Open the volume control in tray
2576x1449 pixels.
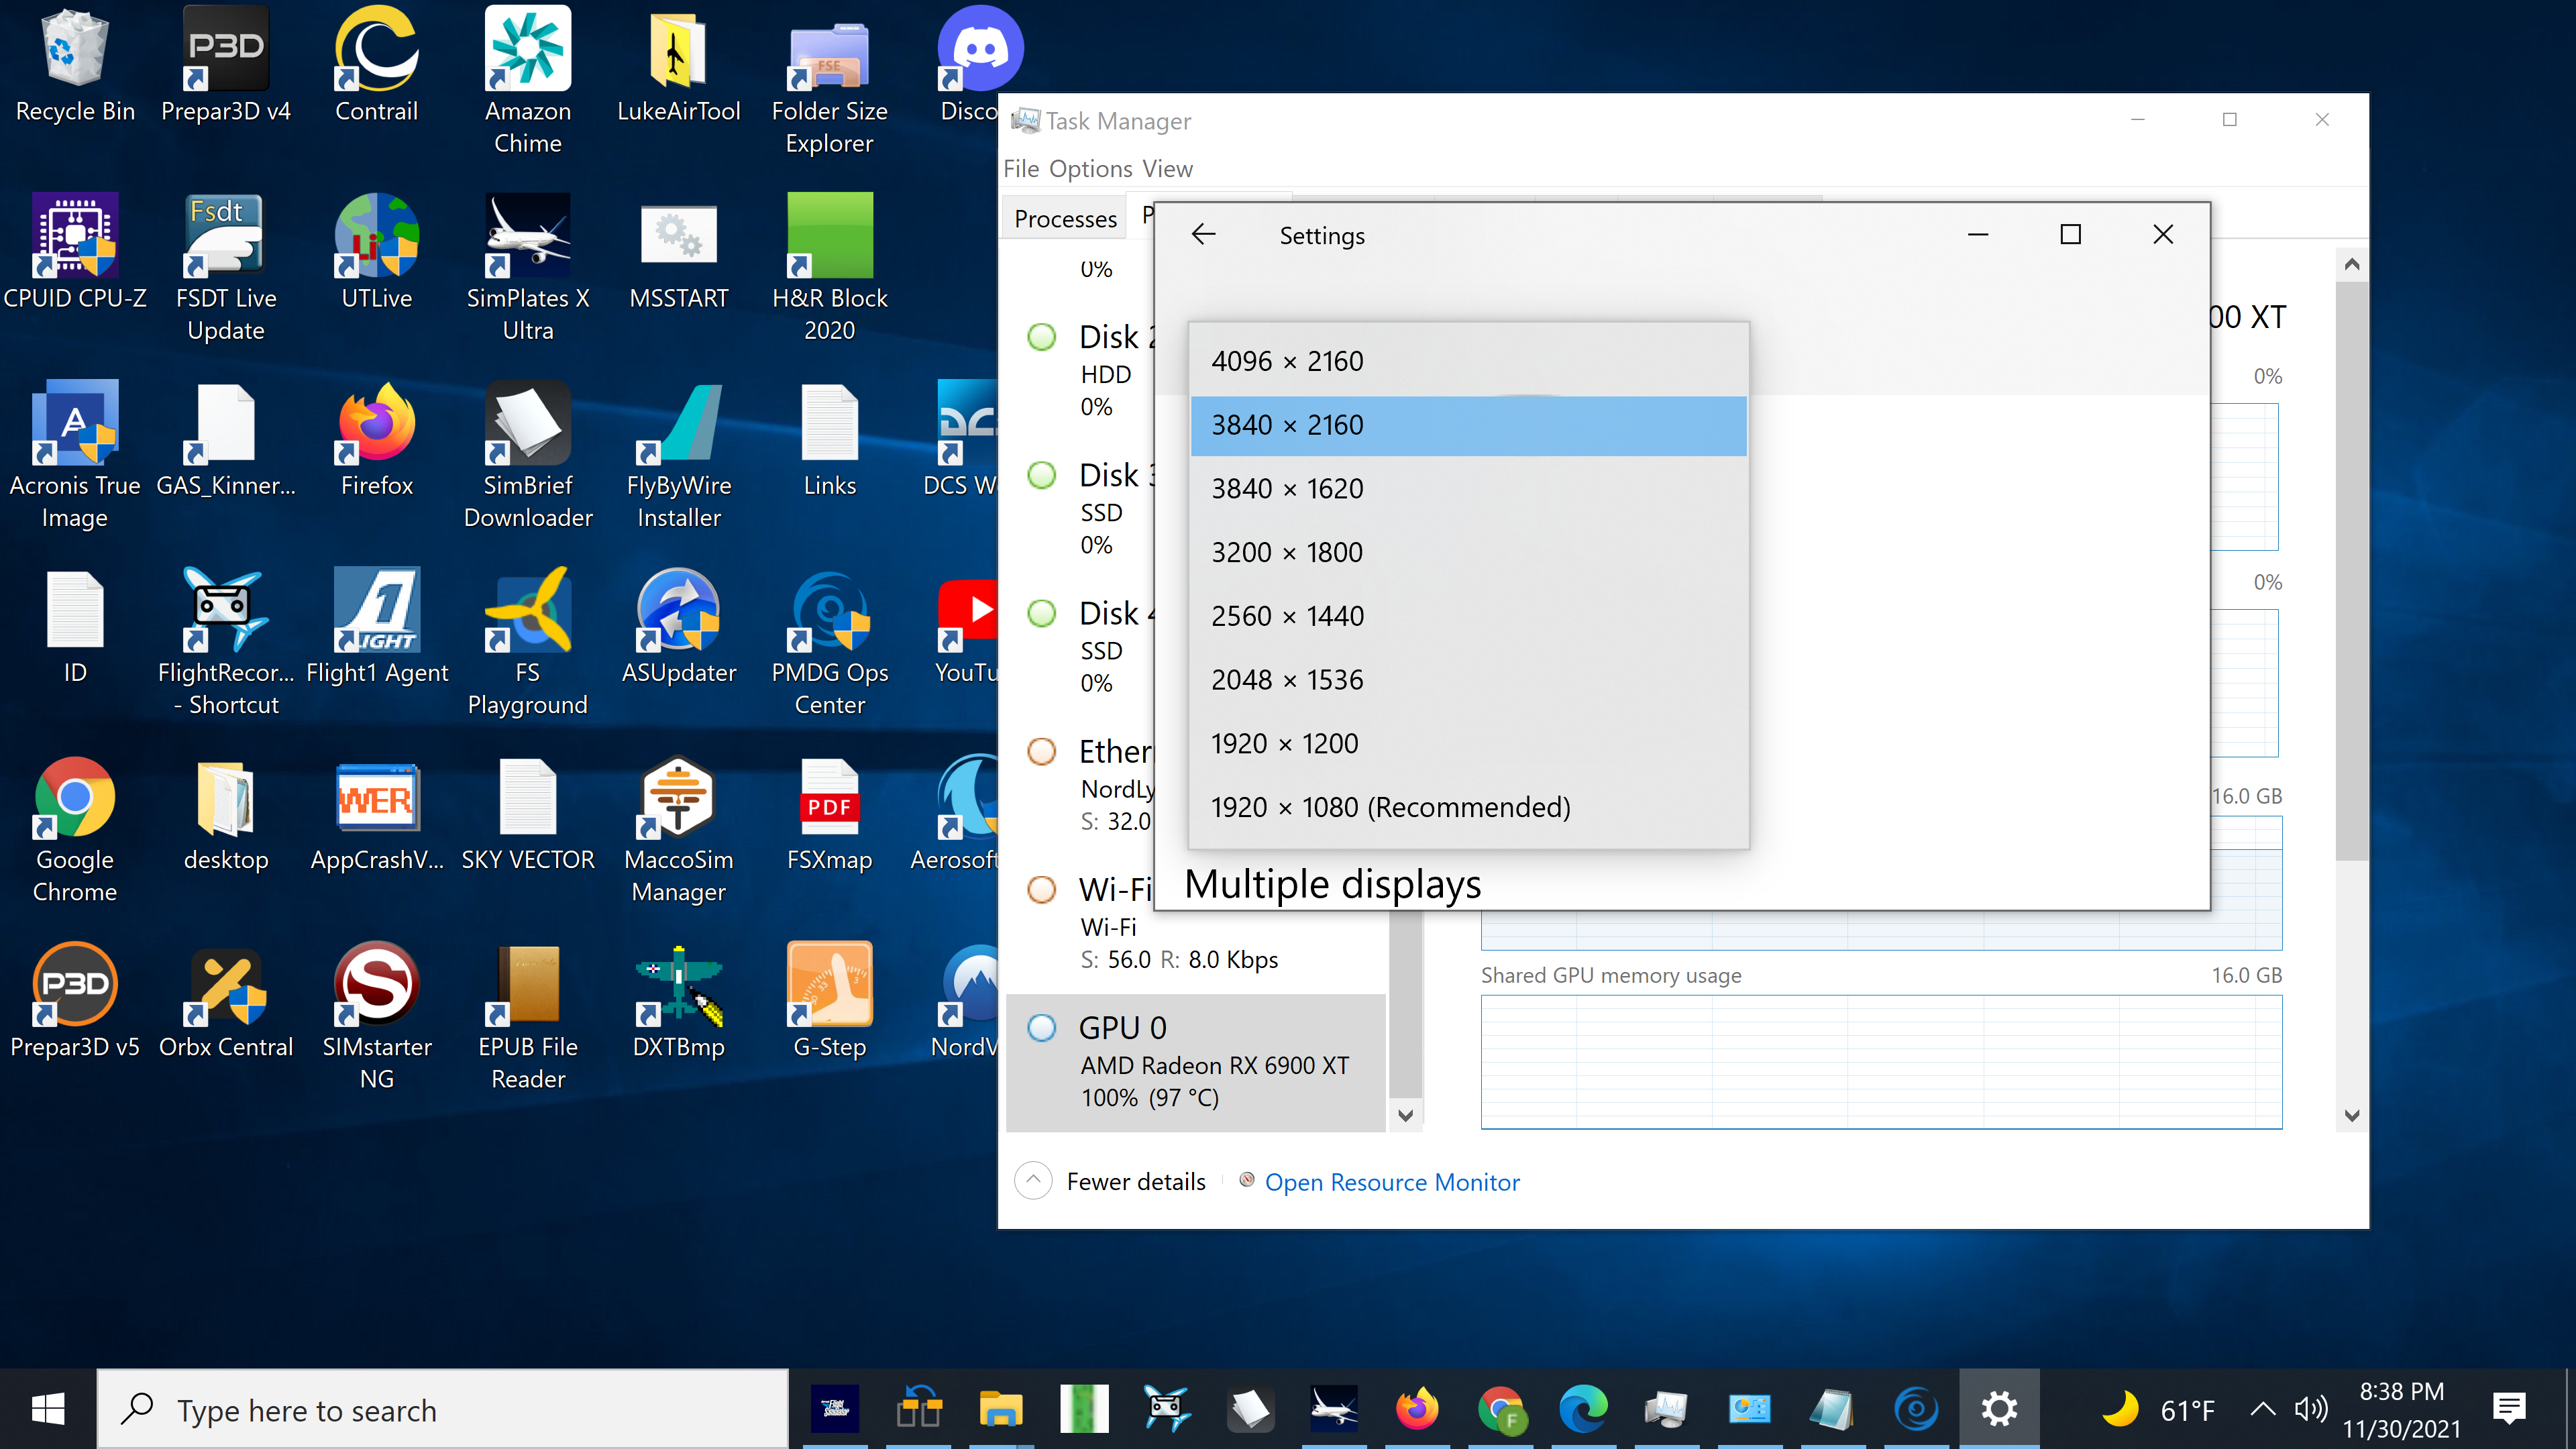coord(2311,1410)
